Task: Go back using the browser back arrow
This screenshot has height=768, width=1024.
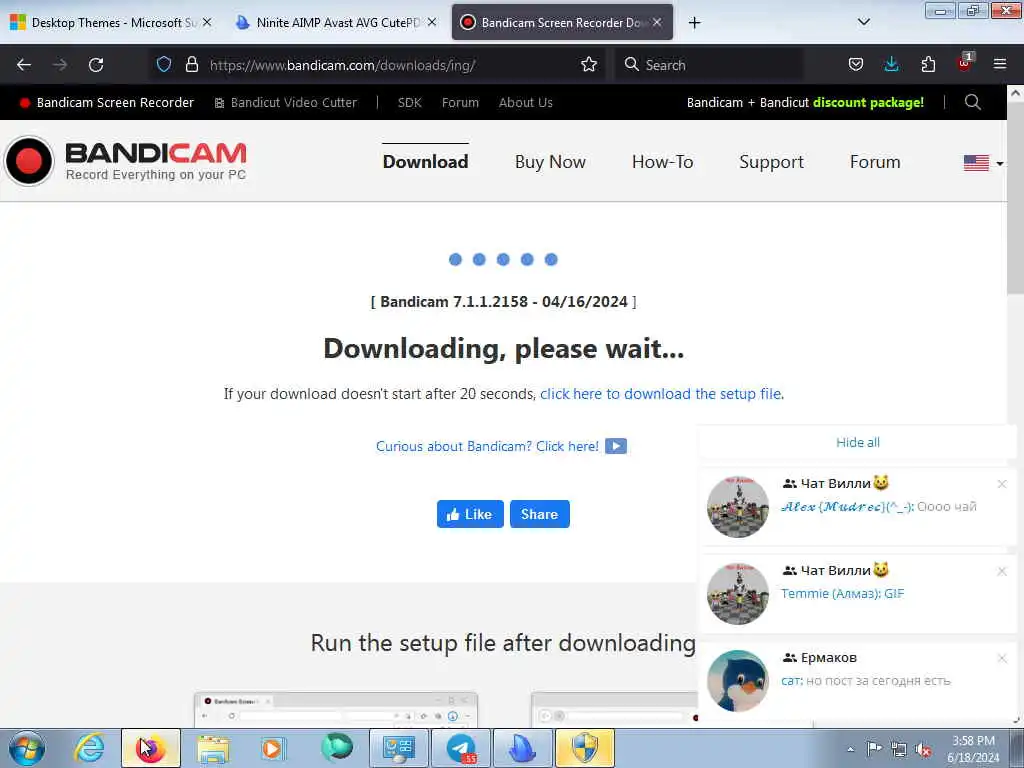Action: click(24, 65)
